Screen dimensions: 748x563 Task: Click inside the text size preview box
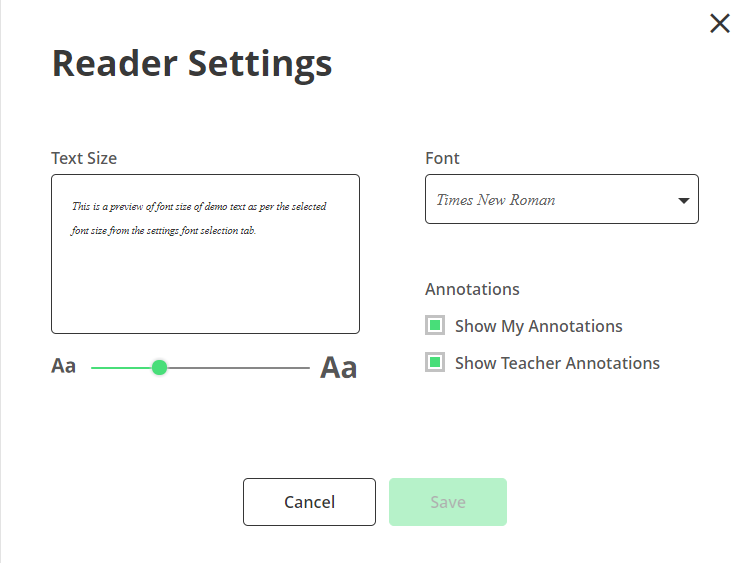tap(205, 285)
